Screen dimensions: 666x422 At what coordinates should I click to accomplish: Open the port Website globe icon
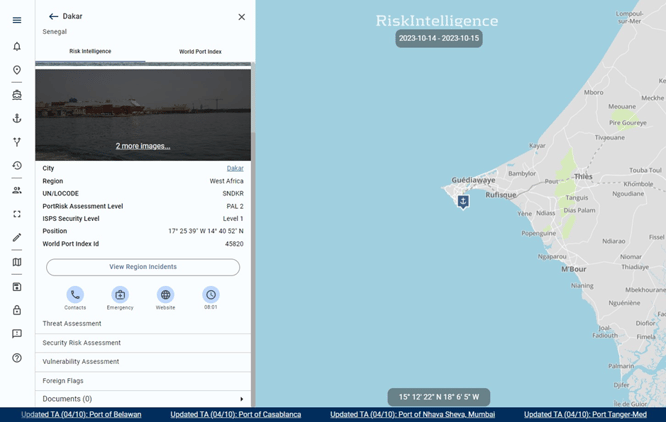[165, 295]
